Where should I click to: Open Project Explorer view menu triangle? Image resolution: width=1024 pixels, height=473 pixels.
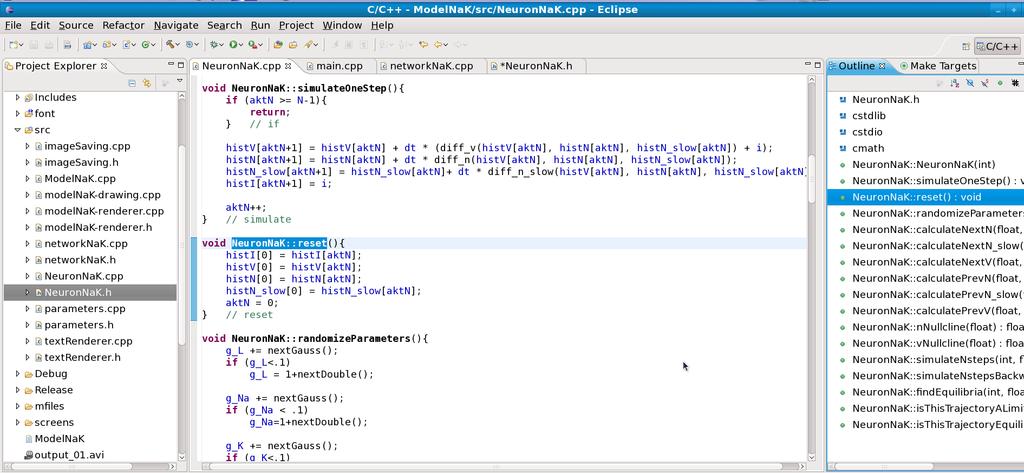pyautogui.click(x=180, y=82)
